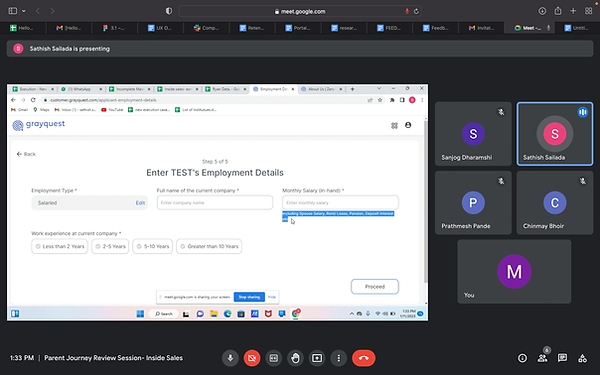
Task: Open chat with everyone panel
Action: pyautogui.click(x=562, y=358)
